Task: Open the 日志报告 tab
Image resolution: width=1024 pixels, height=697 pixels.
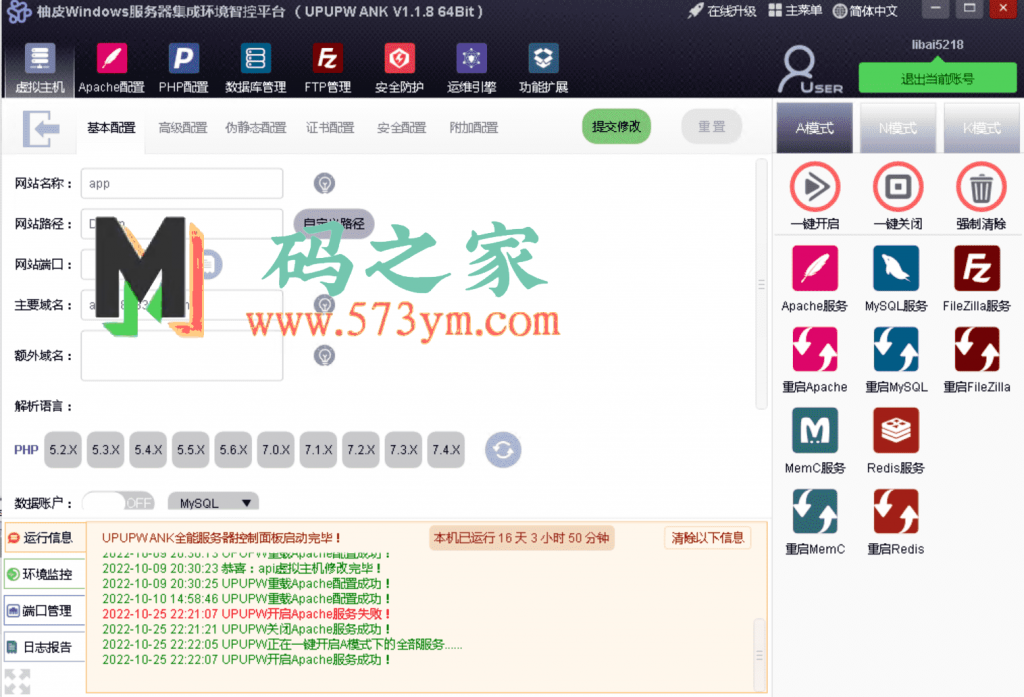Action: pos(44,647)
